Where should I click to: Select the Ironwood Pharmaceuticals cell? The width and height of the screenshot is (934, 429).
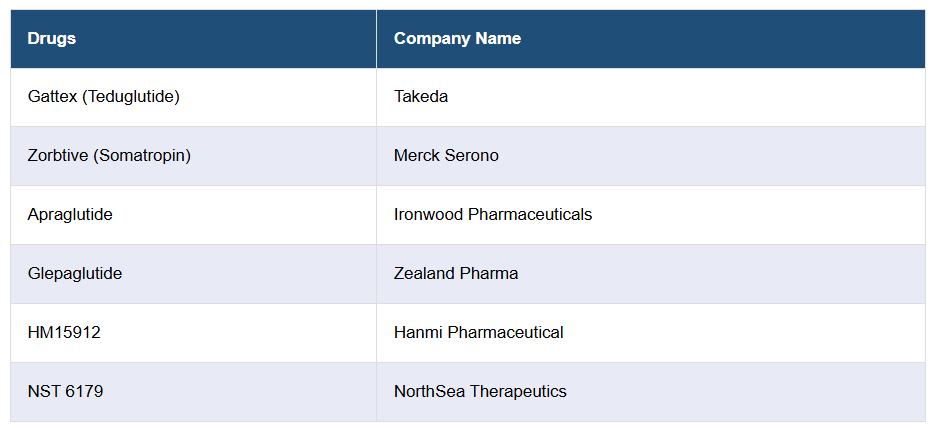click(x=493, y=215)
